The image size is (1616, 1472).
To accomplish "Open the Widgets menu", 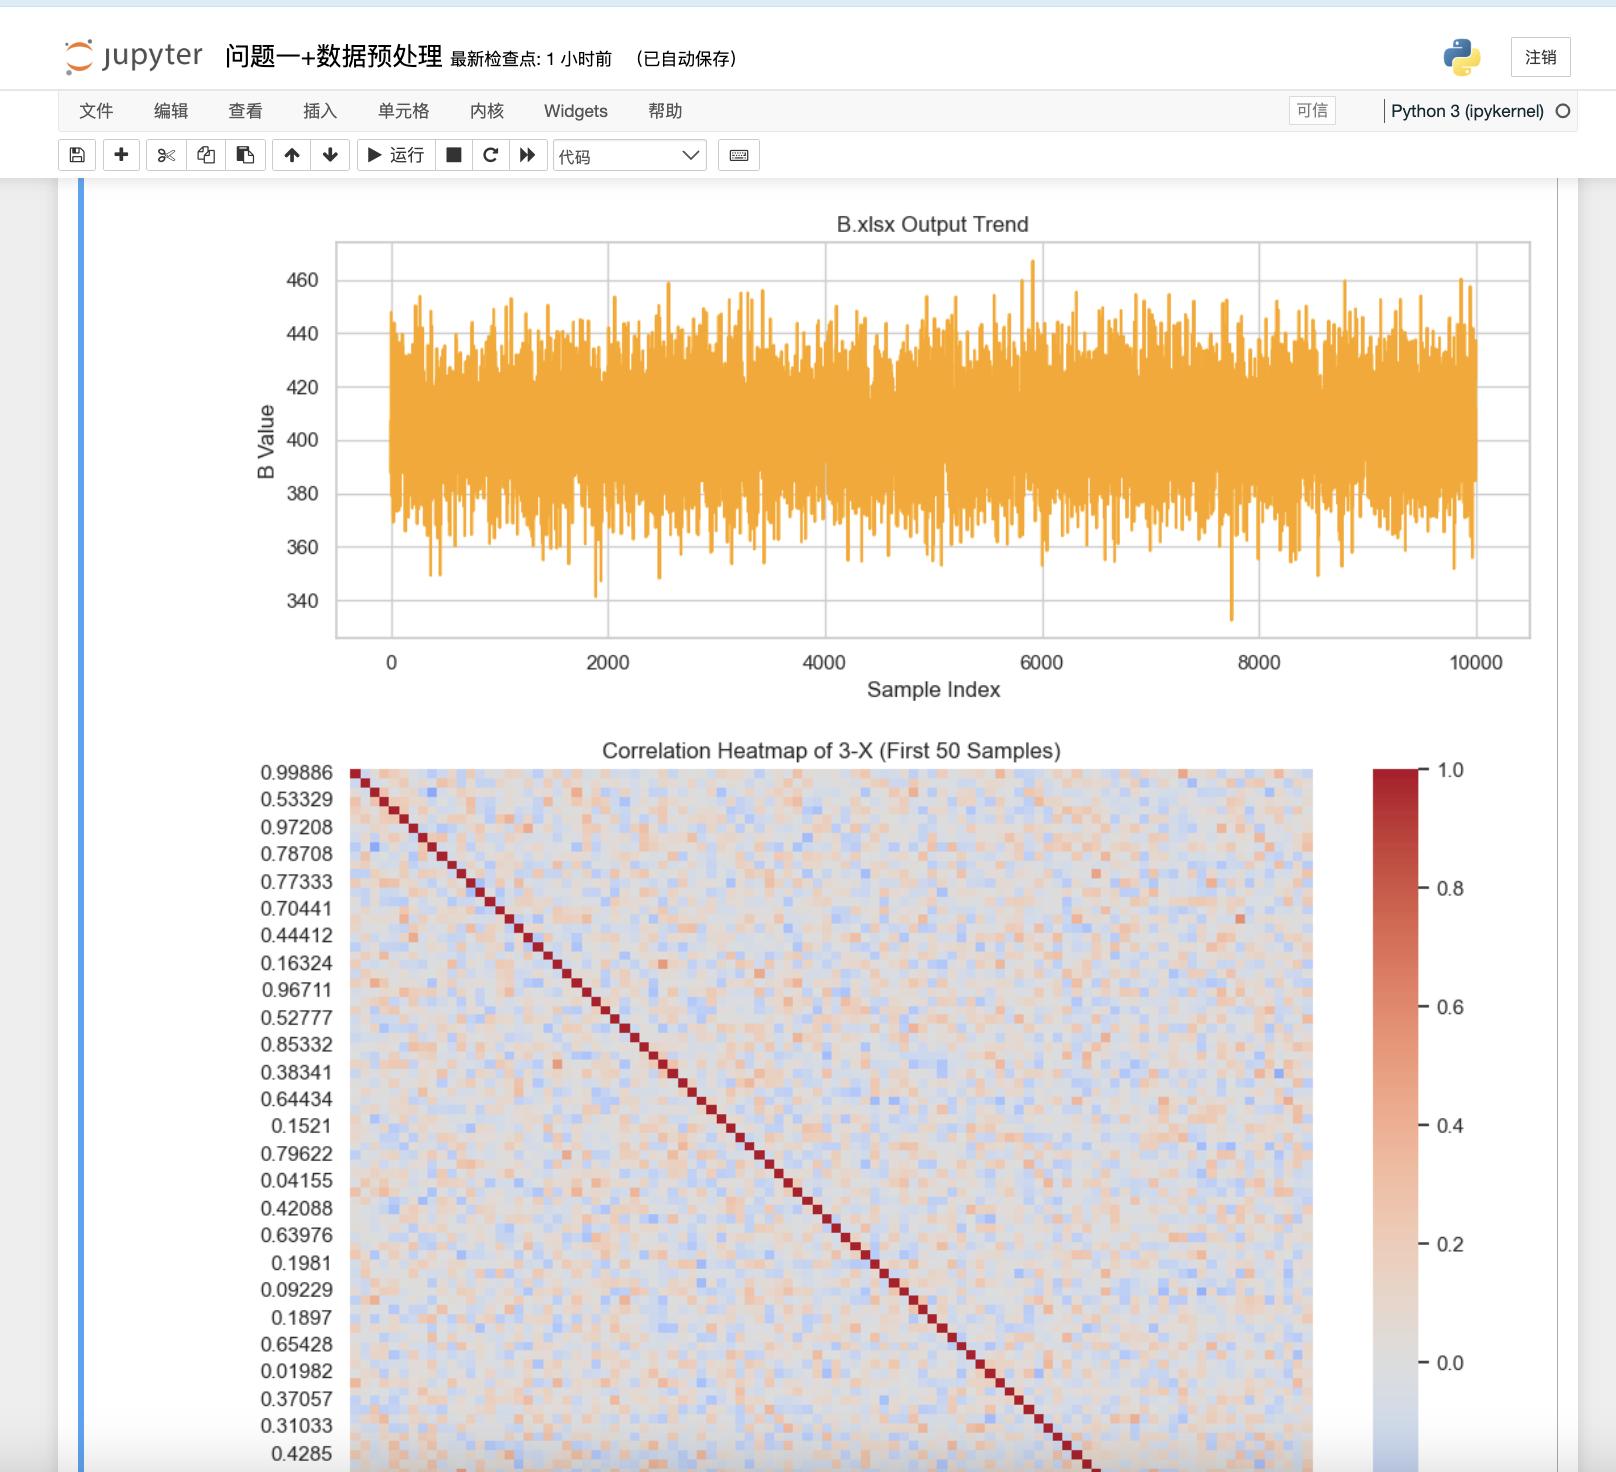I will (576, 111).
